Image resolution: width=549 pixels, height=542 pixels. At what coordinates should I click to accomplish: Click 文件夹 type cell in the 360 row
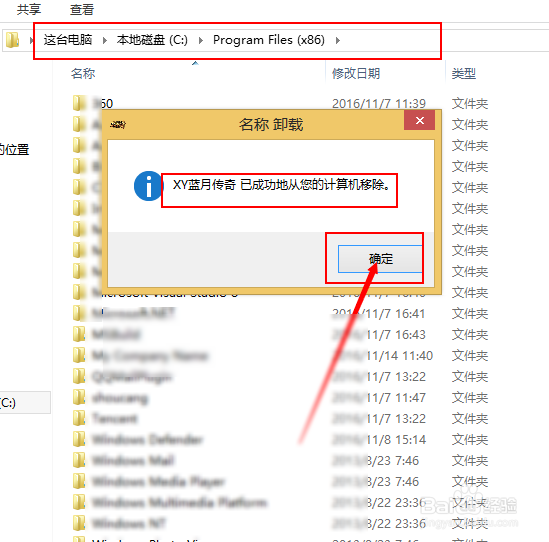[x=470, y=104]
